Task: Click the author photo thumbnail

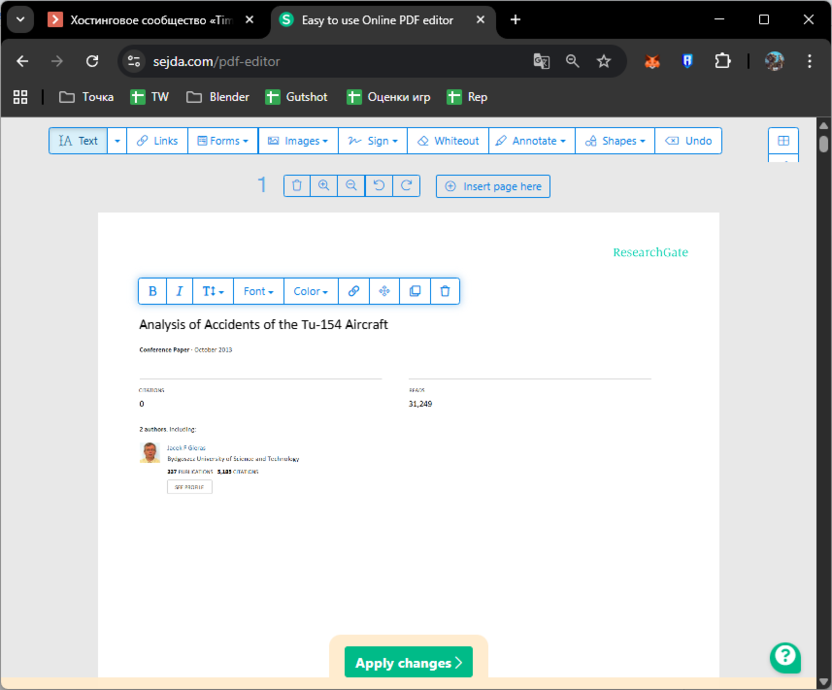Action: [150, 453]
